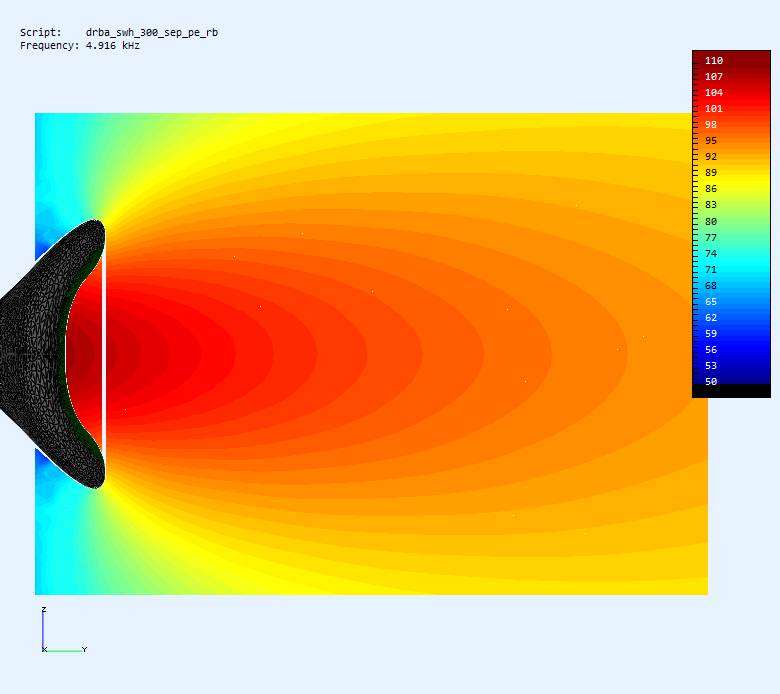Click the 74 value on the color legend
The image size is (780, 694).
point(711,253)
